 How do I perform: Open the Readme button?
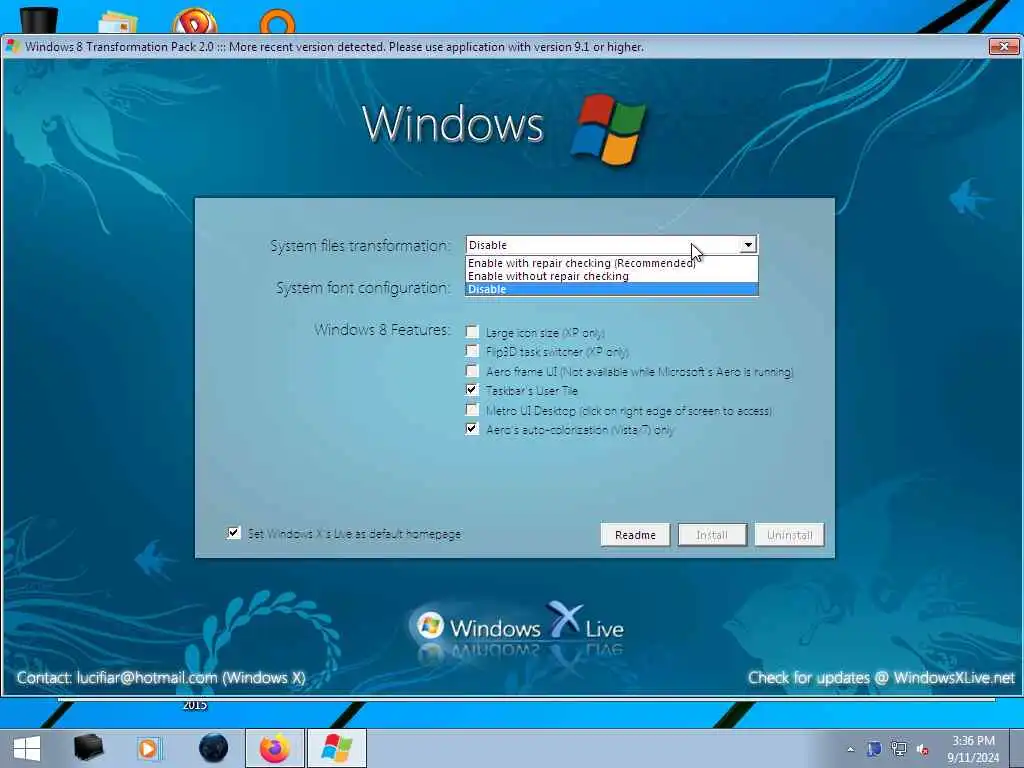tap(635, 535)
